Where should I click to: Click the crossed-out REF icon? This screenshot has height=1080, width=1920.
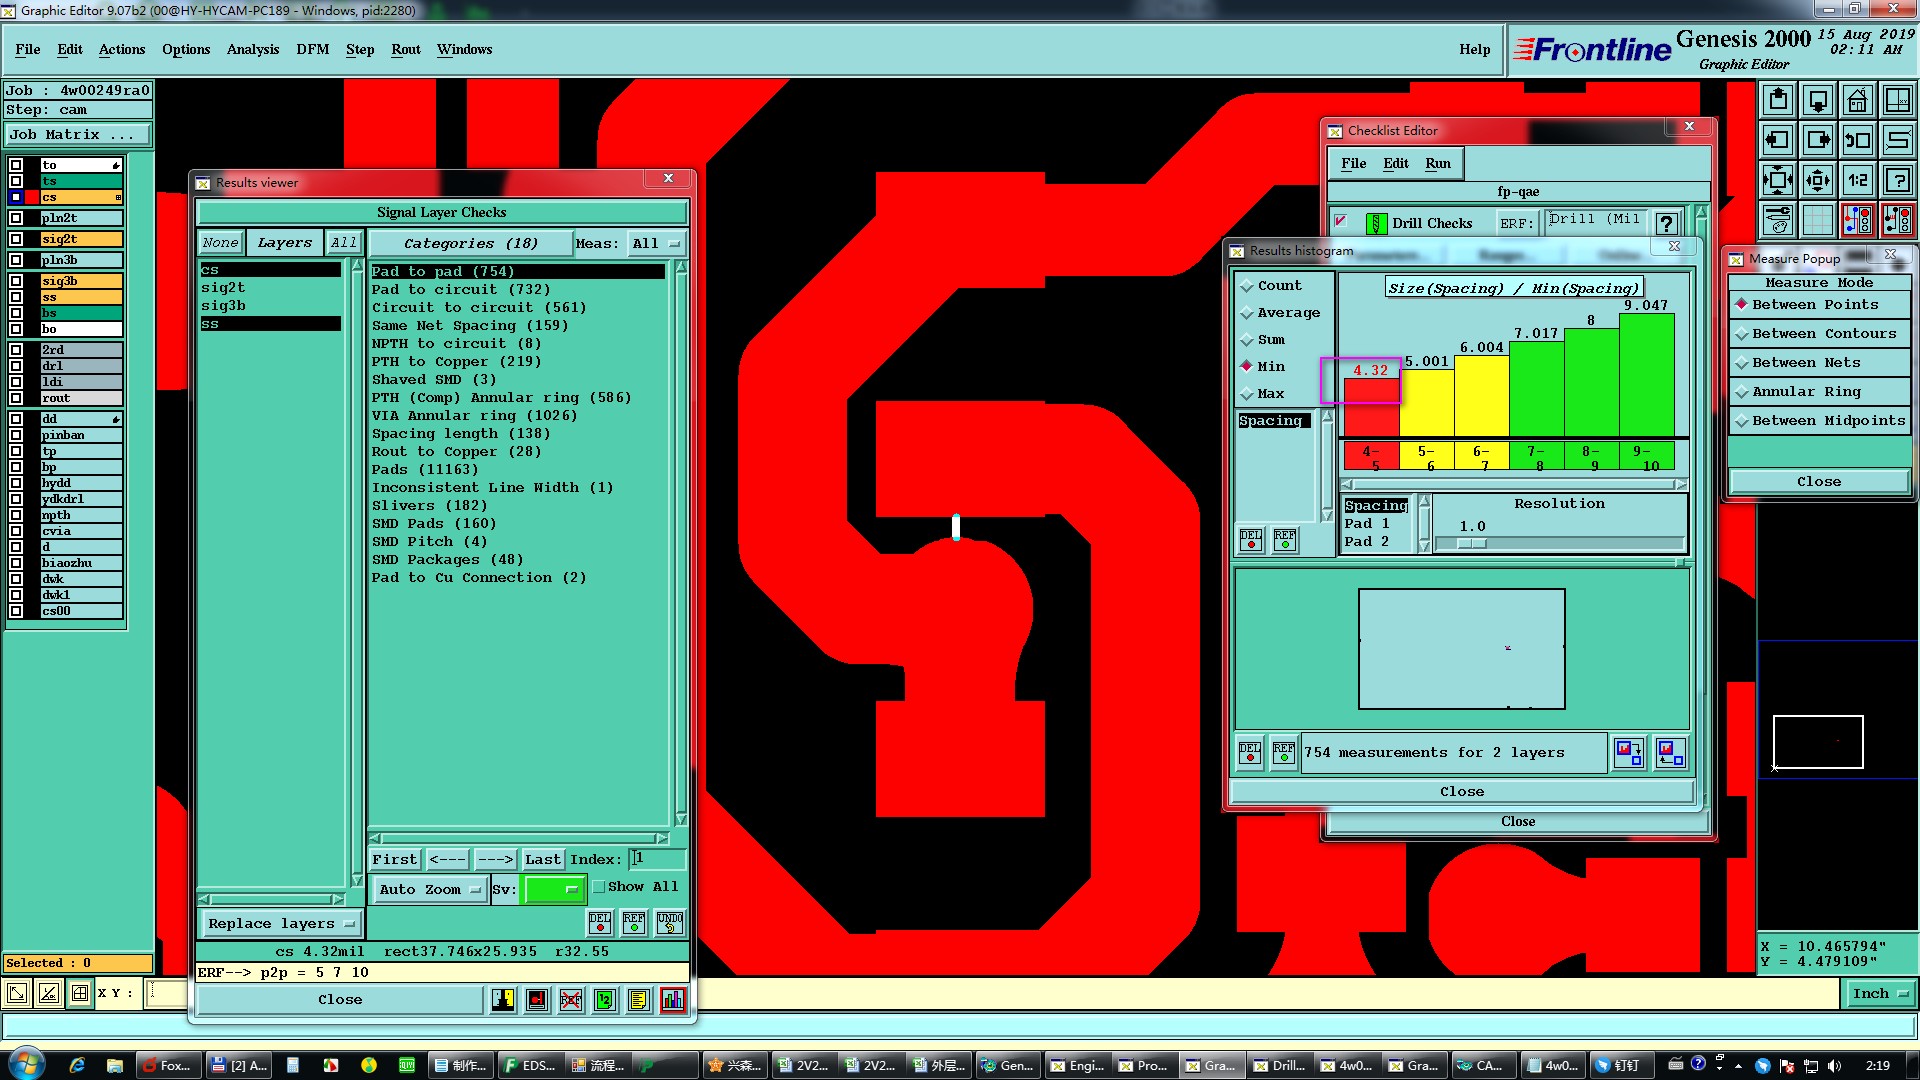click(x=571, y=1000)
